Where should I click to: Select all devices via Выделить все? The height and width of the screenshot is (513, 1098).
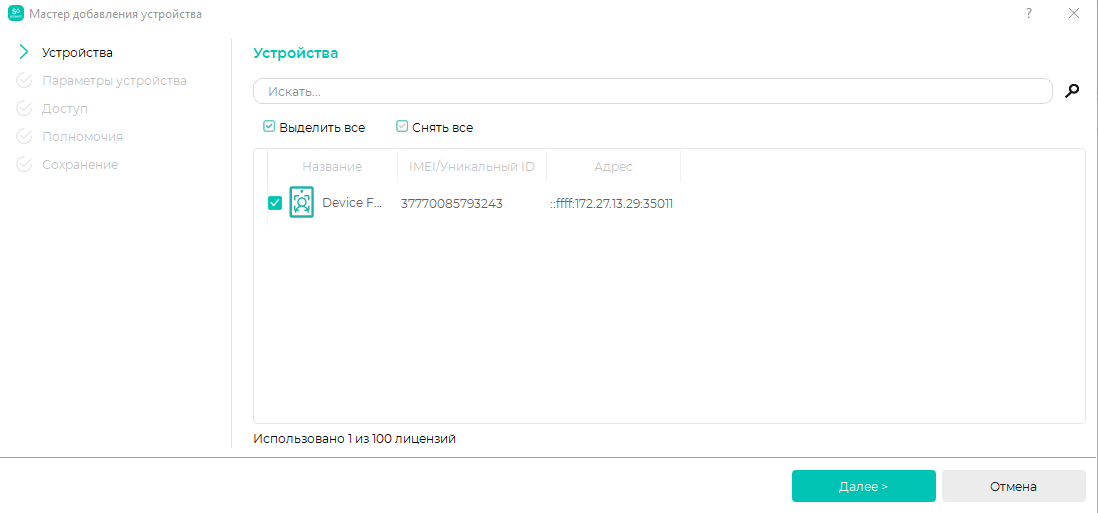click(314, 127)
